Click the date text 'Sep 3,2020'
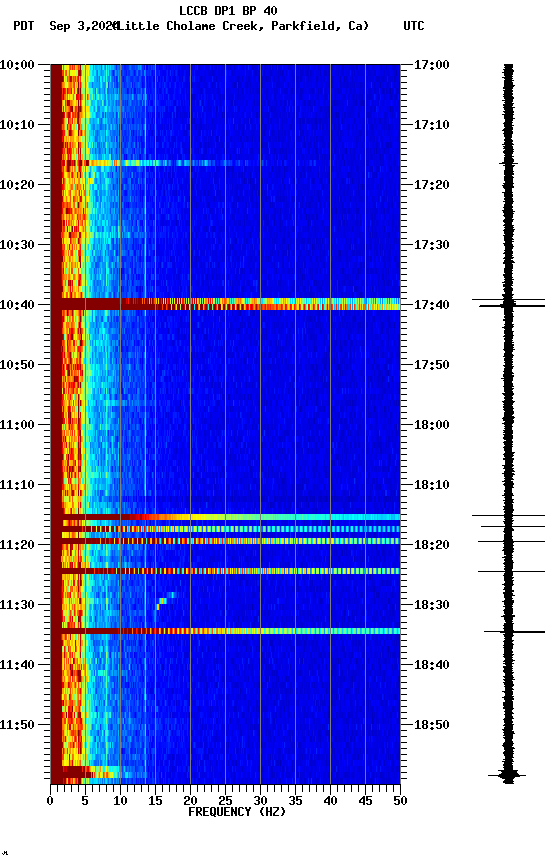 (x=84, y=26)
